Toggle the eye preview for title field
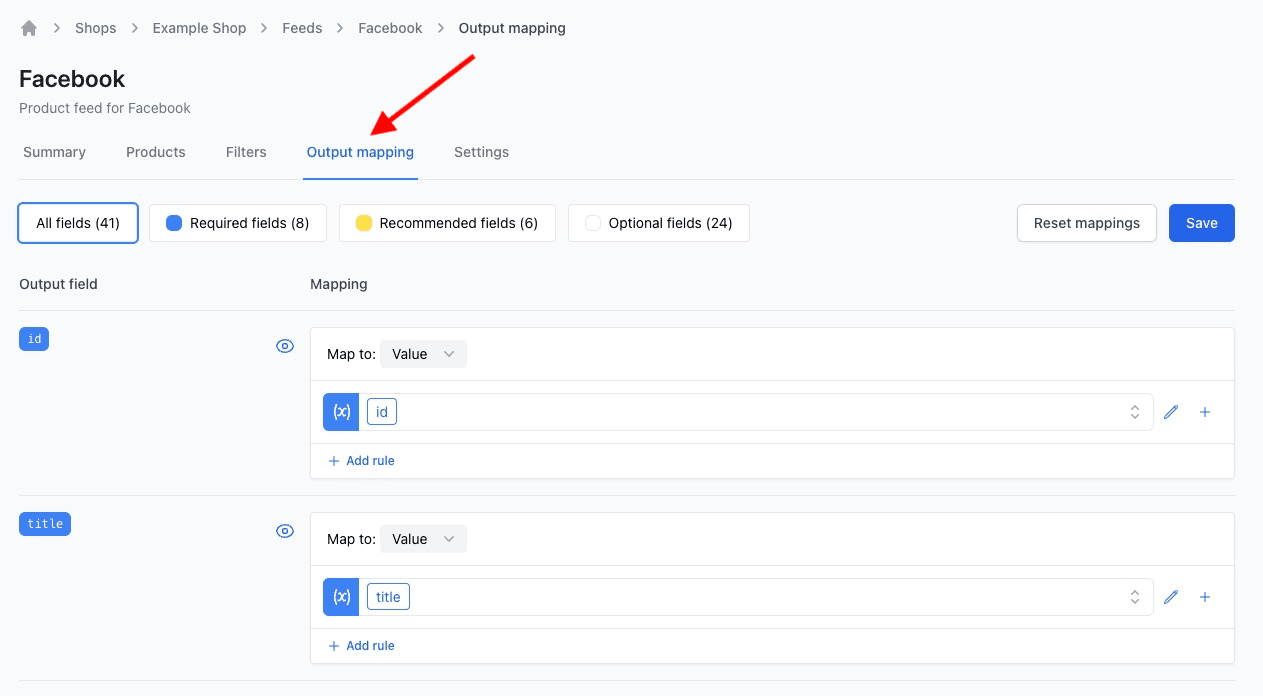1263x696 pixels. click(285, 531)
